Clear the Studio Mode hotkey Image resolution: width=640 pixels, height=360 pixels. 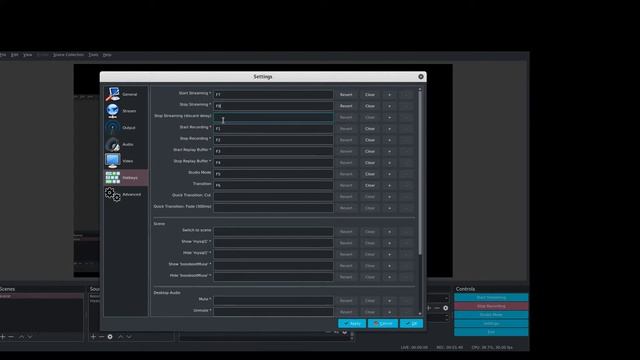click(x=370, y=174)
